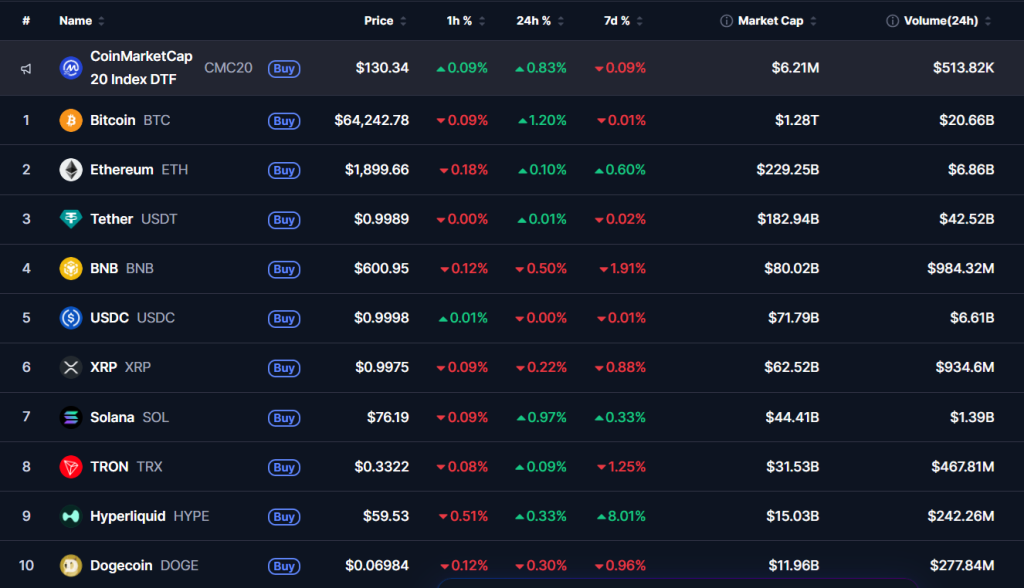1024x588 pixels.
Task: Click XRP market cap $62.52B
Action: point(792,367)
